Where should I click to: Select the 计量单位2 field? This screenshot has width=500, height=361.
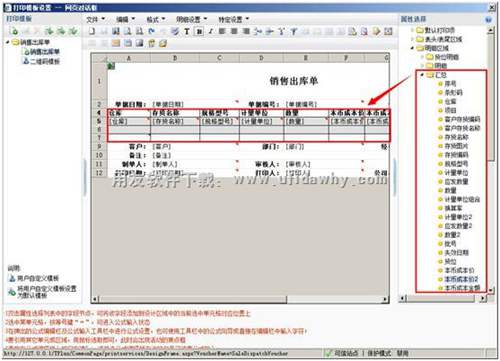coord(458,217)
